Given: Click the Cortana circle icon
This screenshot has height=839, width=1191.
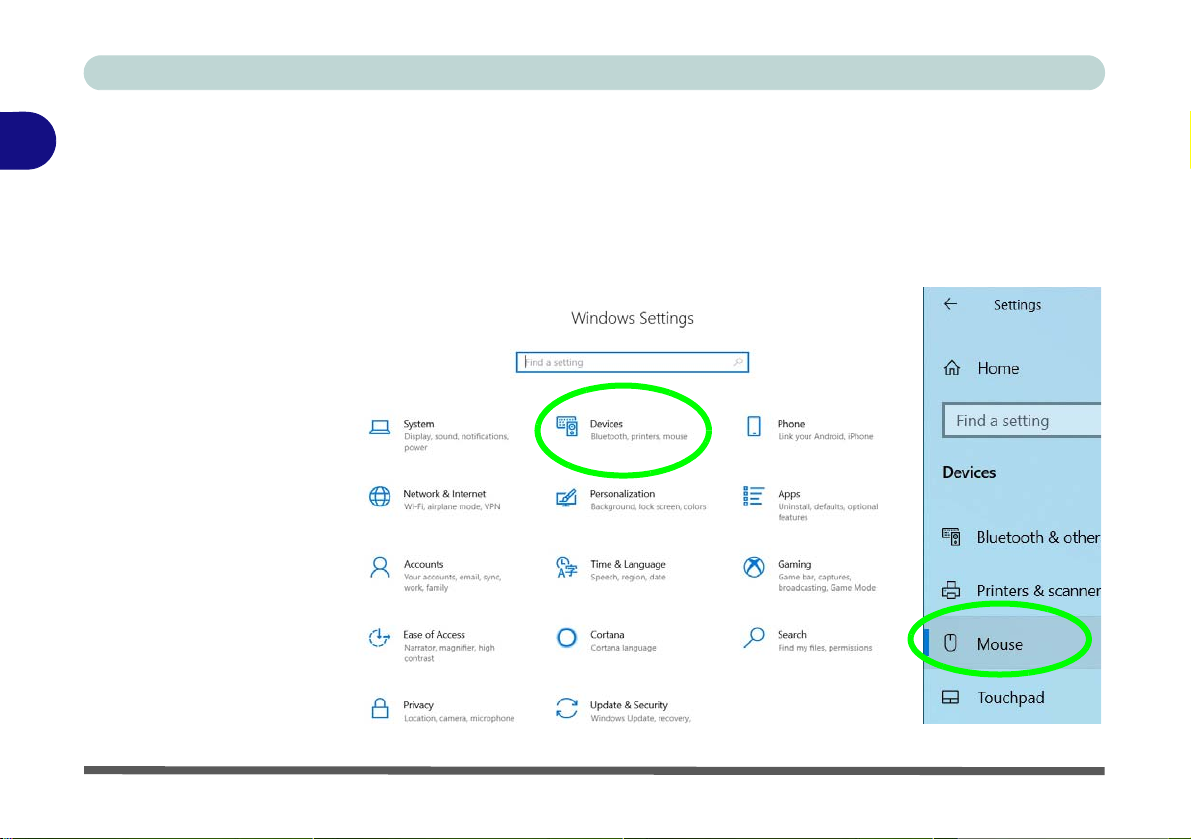Looking at the screenshot, I should [567, 638].
